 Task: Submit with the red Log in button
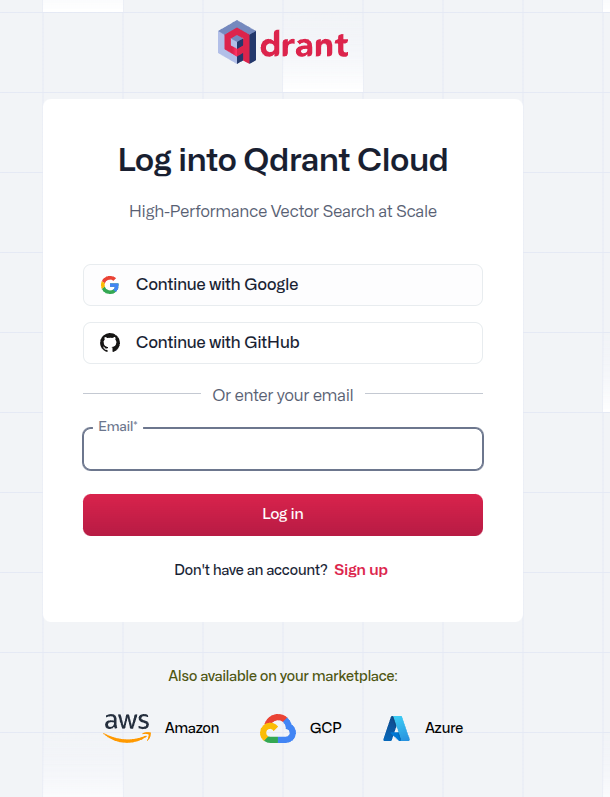click(283, 515)
